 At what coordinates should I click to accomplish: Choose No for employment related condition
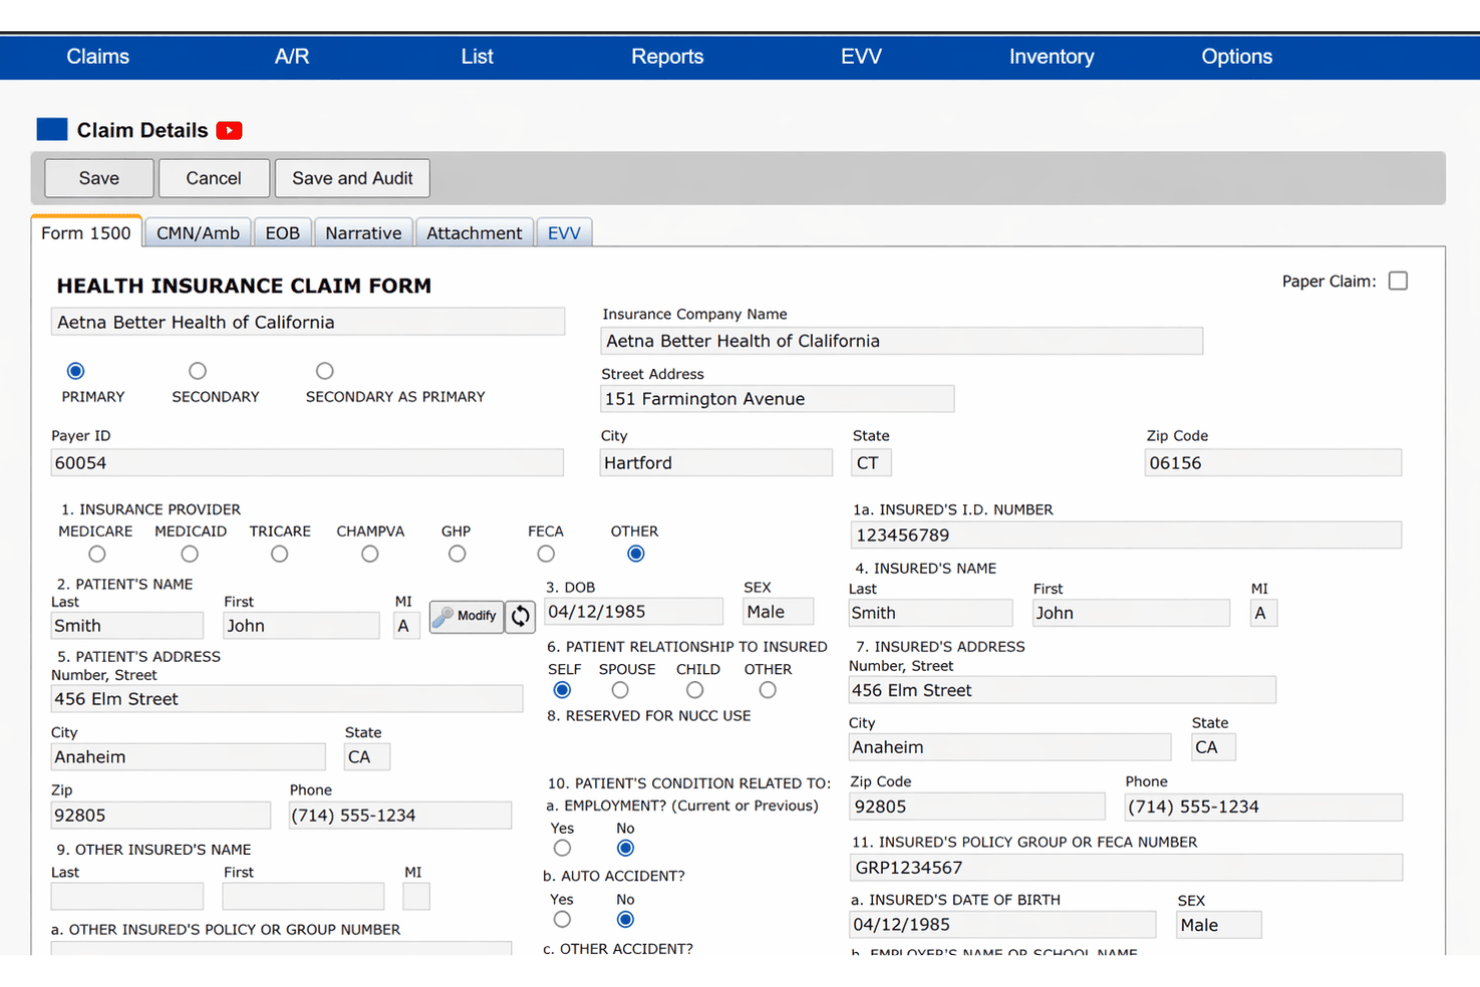[x=625, y=848]
